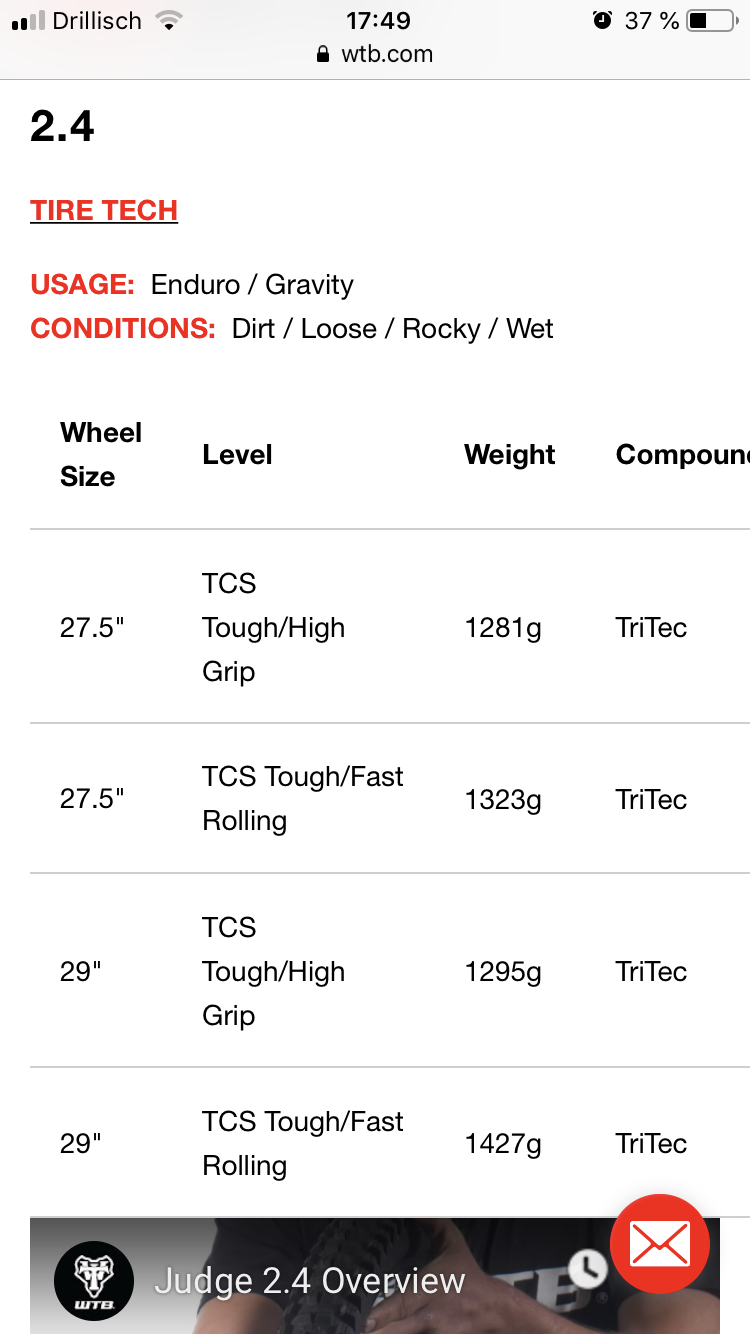Tap the Wi-Fi status icon

click(168, 21)
